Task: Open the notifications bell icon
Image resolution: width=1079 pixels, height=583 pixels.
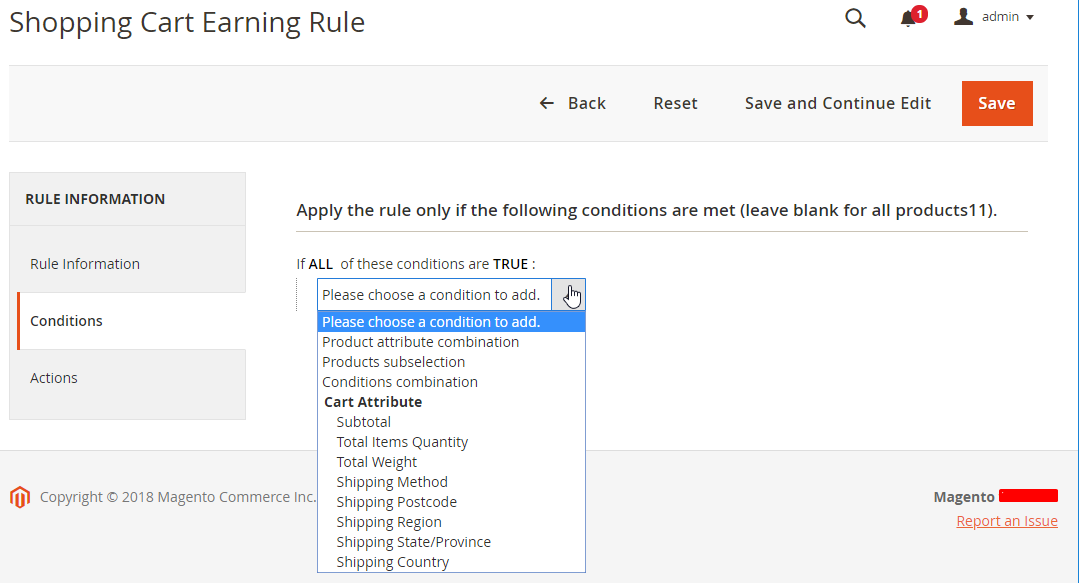Action: 909,18
